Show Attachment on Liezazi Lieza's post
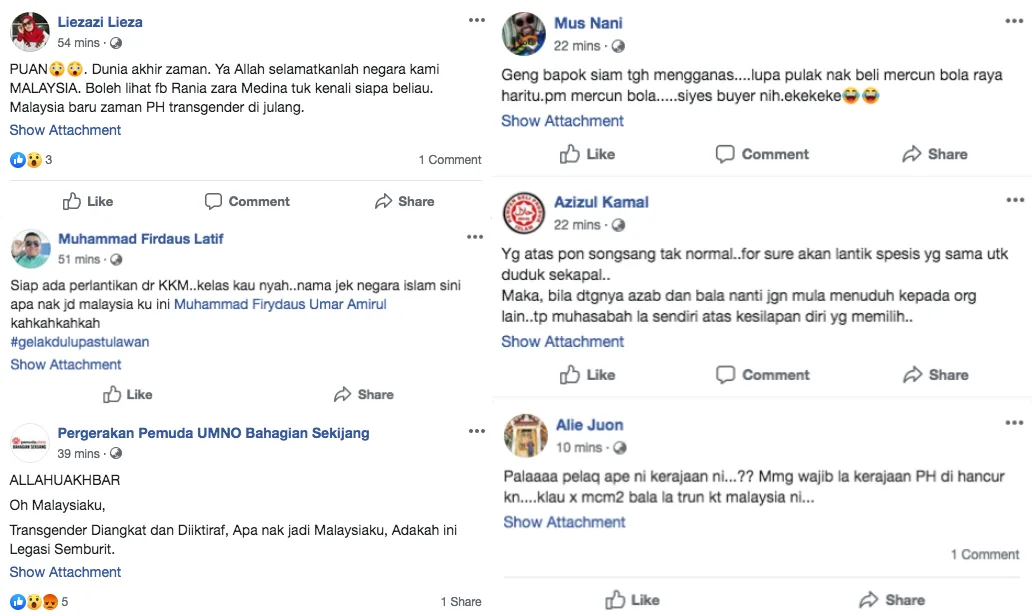 (x=65, y=130)
